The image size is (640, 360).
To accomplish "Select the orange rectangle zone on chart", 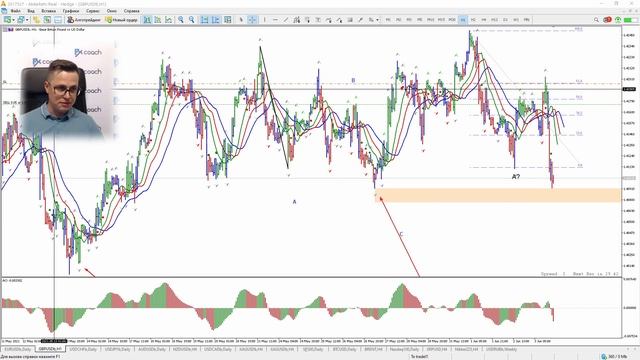I will pyautogui.click(x=498, y=195).
